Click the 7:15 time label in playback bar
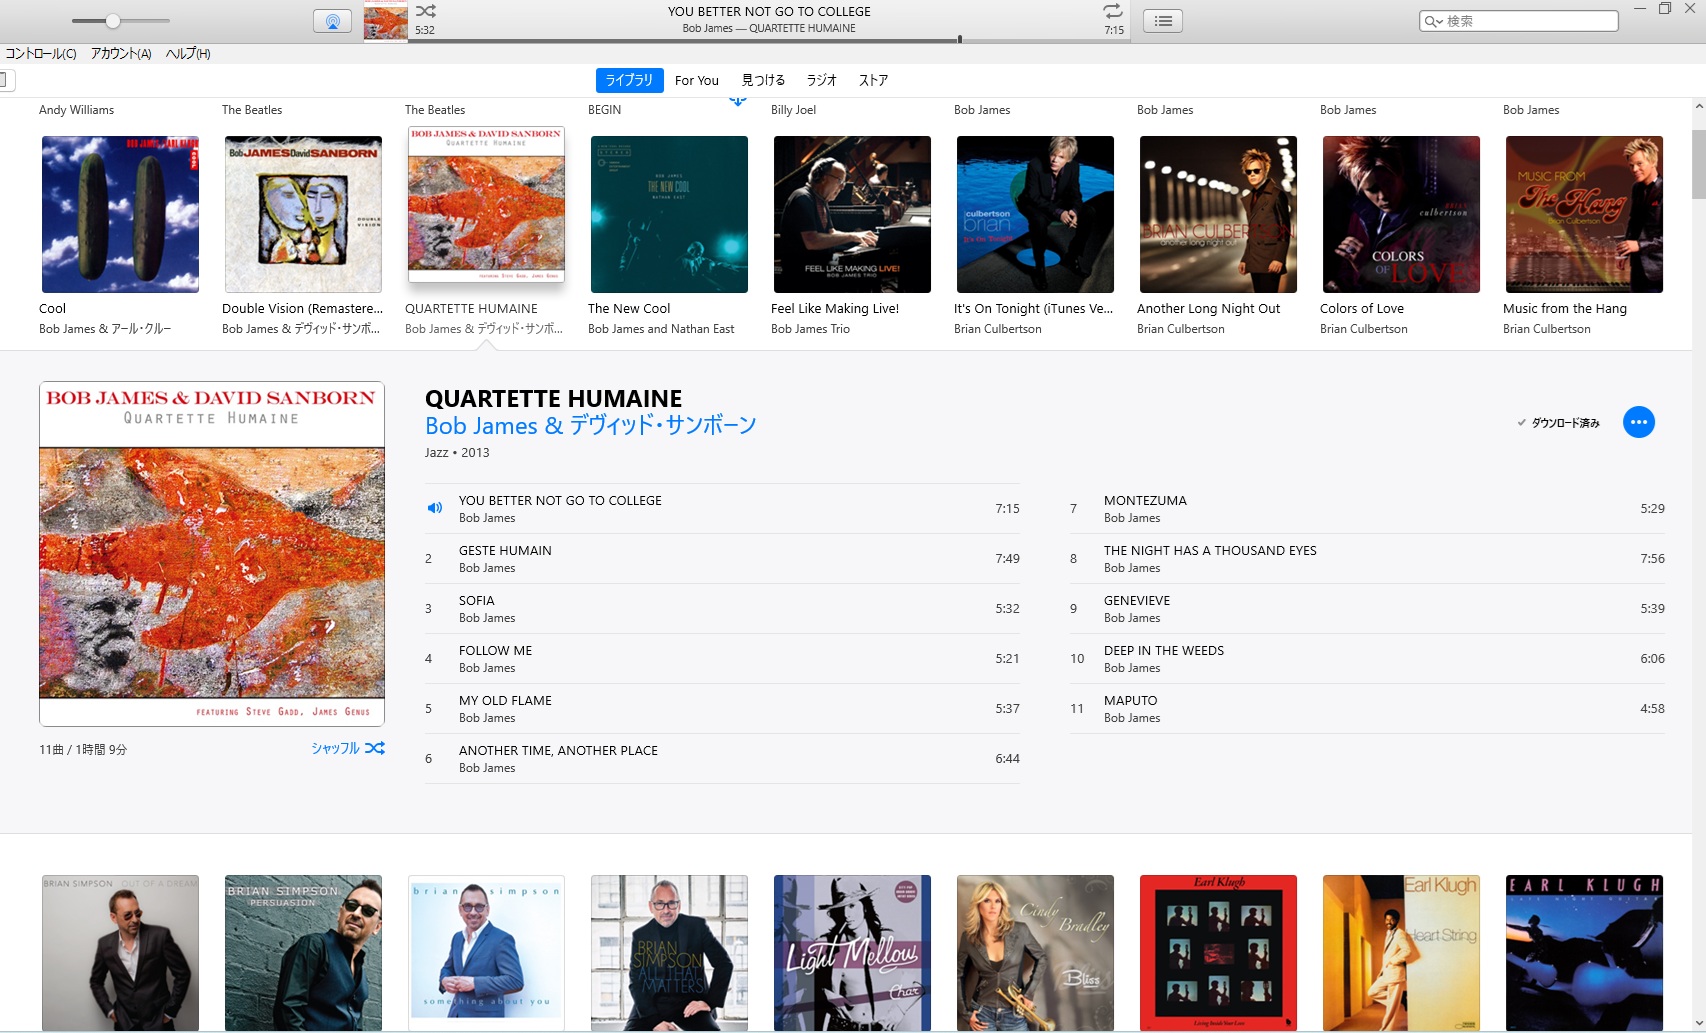Screen dimensions: 1706x1033 [1114, 30]
